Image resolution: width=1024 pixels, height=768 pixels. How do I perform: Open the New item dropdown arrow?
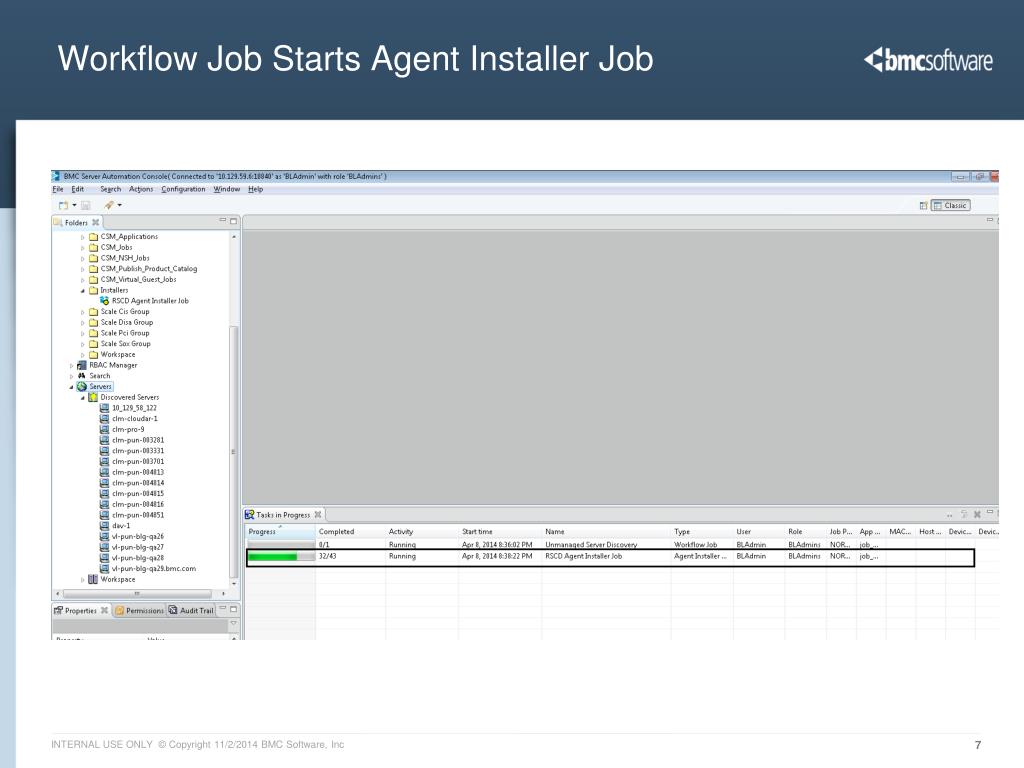click(74, 206)
